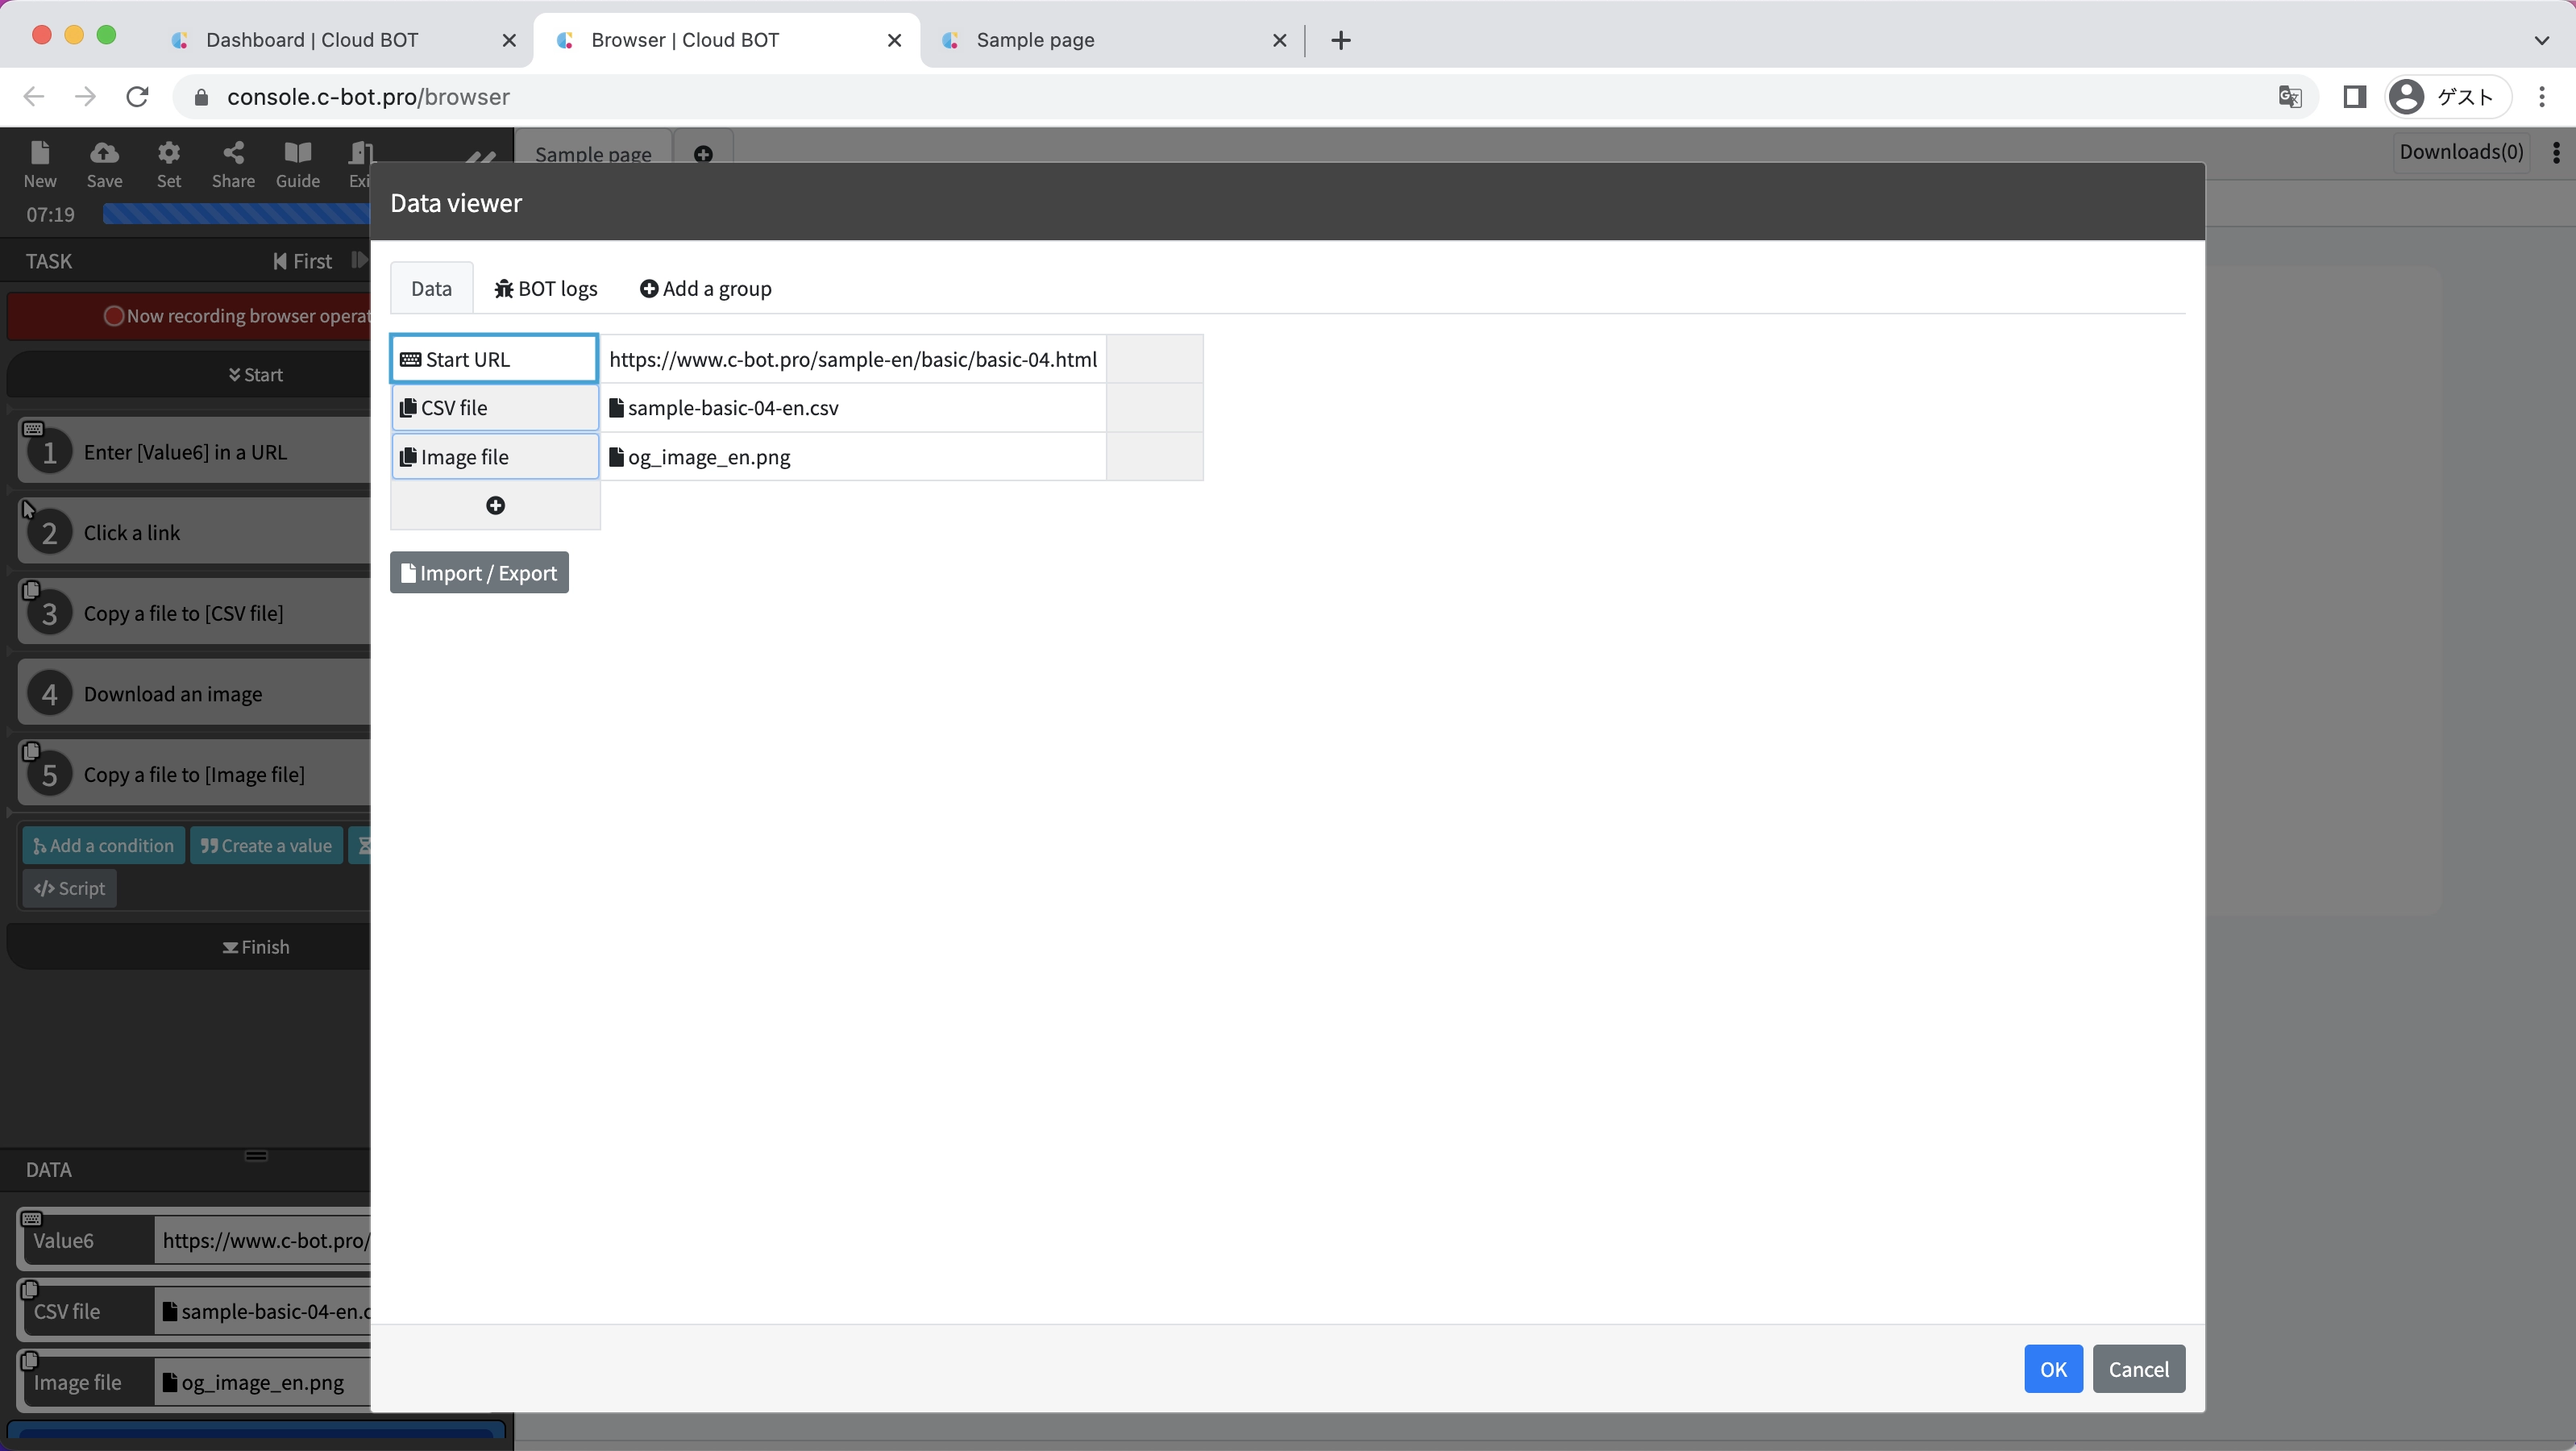Select the Start URL name field
The height and width of the screenshot is (1451, 2576).
tap(495, 359)
